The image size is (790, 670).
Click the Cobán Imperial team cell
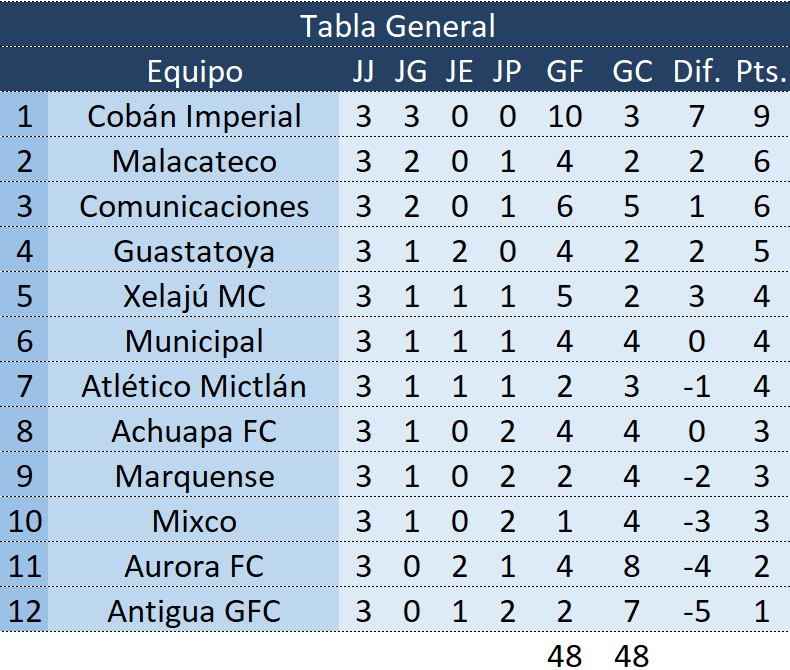click(194, 116)
